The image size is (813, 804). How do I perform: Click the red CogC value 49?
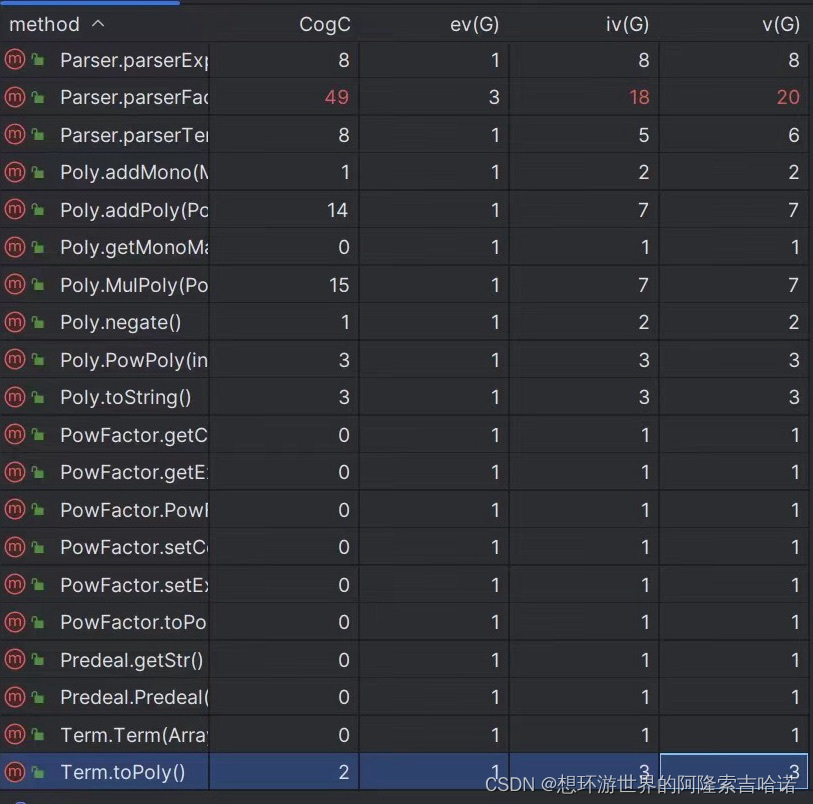[x=337, y=97]
